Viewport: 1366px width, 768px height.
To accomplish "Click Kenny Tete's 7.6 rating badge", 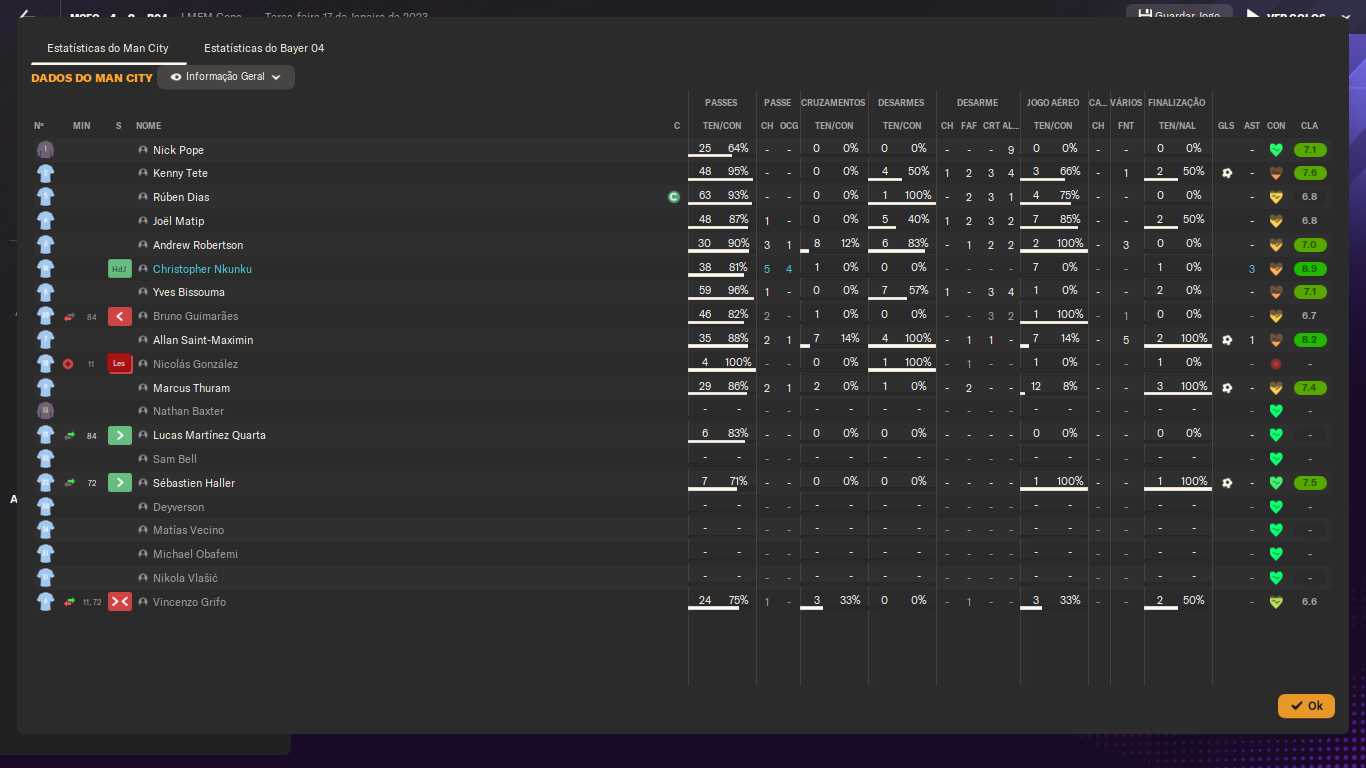I will (x=1310, y=173).
